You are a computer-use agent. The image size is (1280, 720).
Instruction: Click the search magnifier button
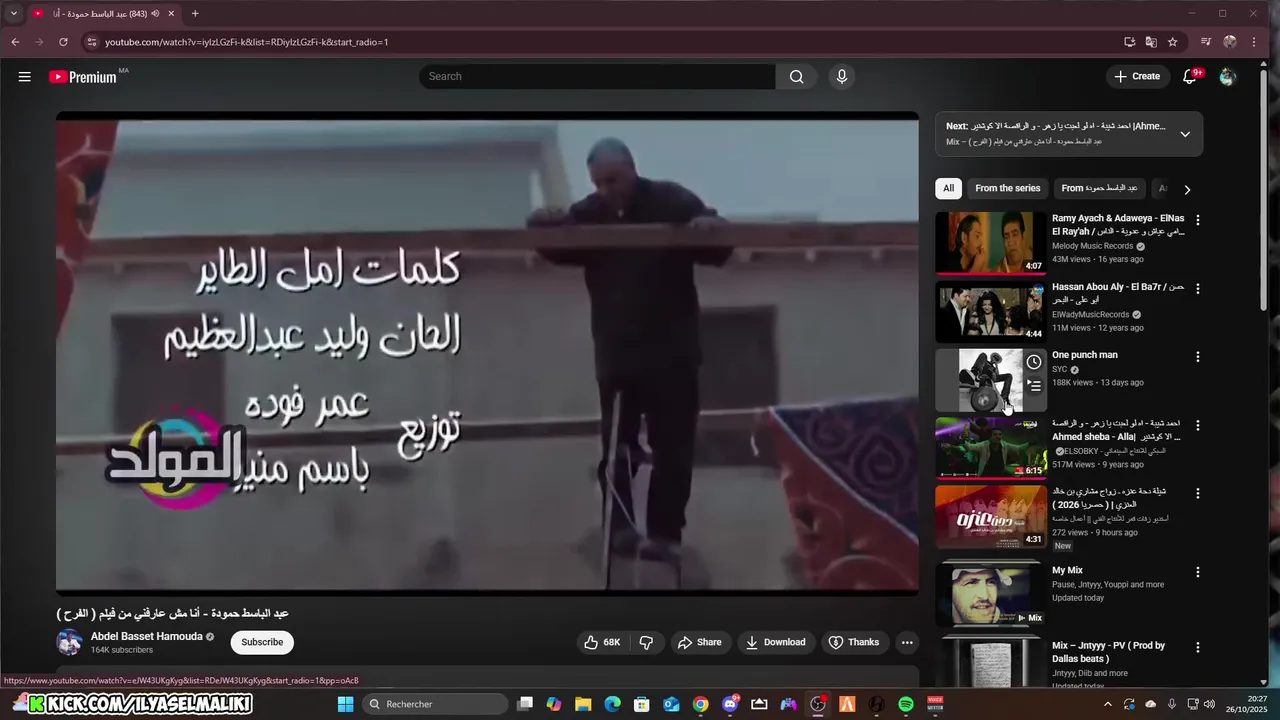[796, 76]
